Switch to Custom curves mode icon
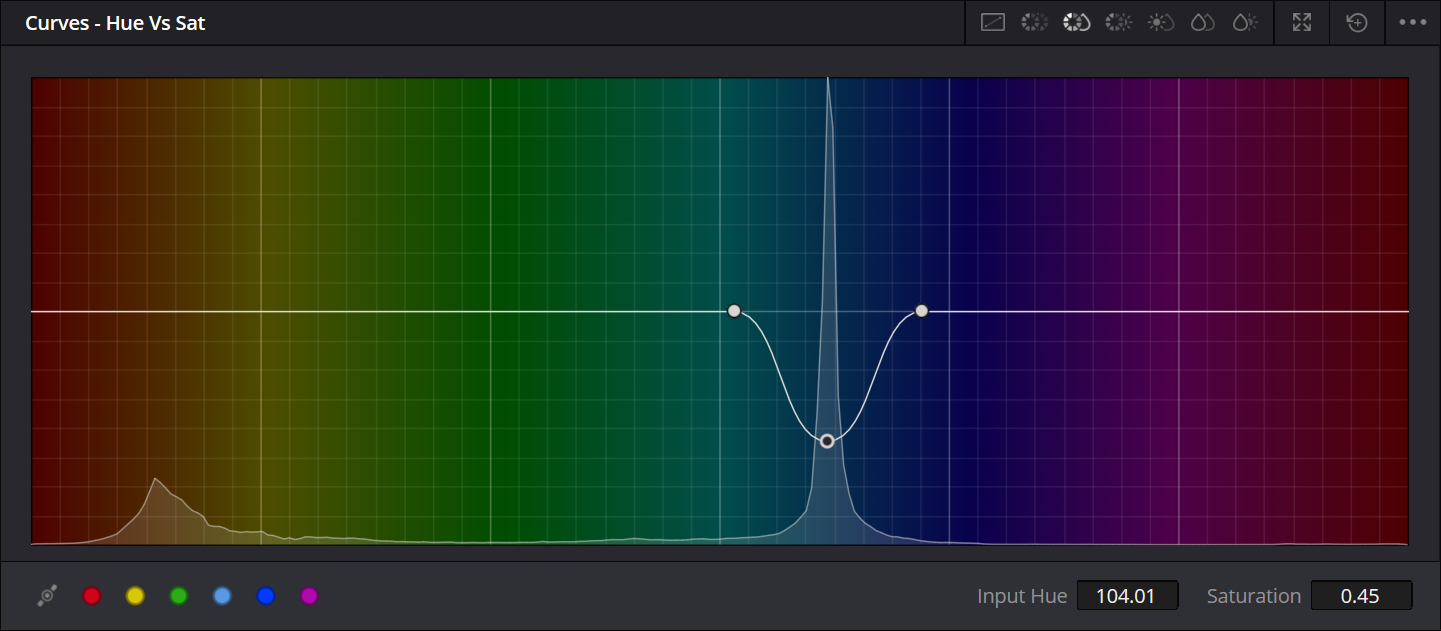 [x=992, y=22]
